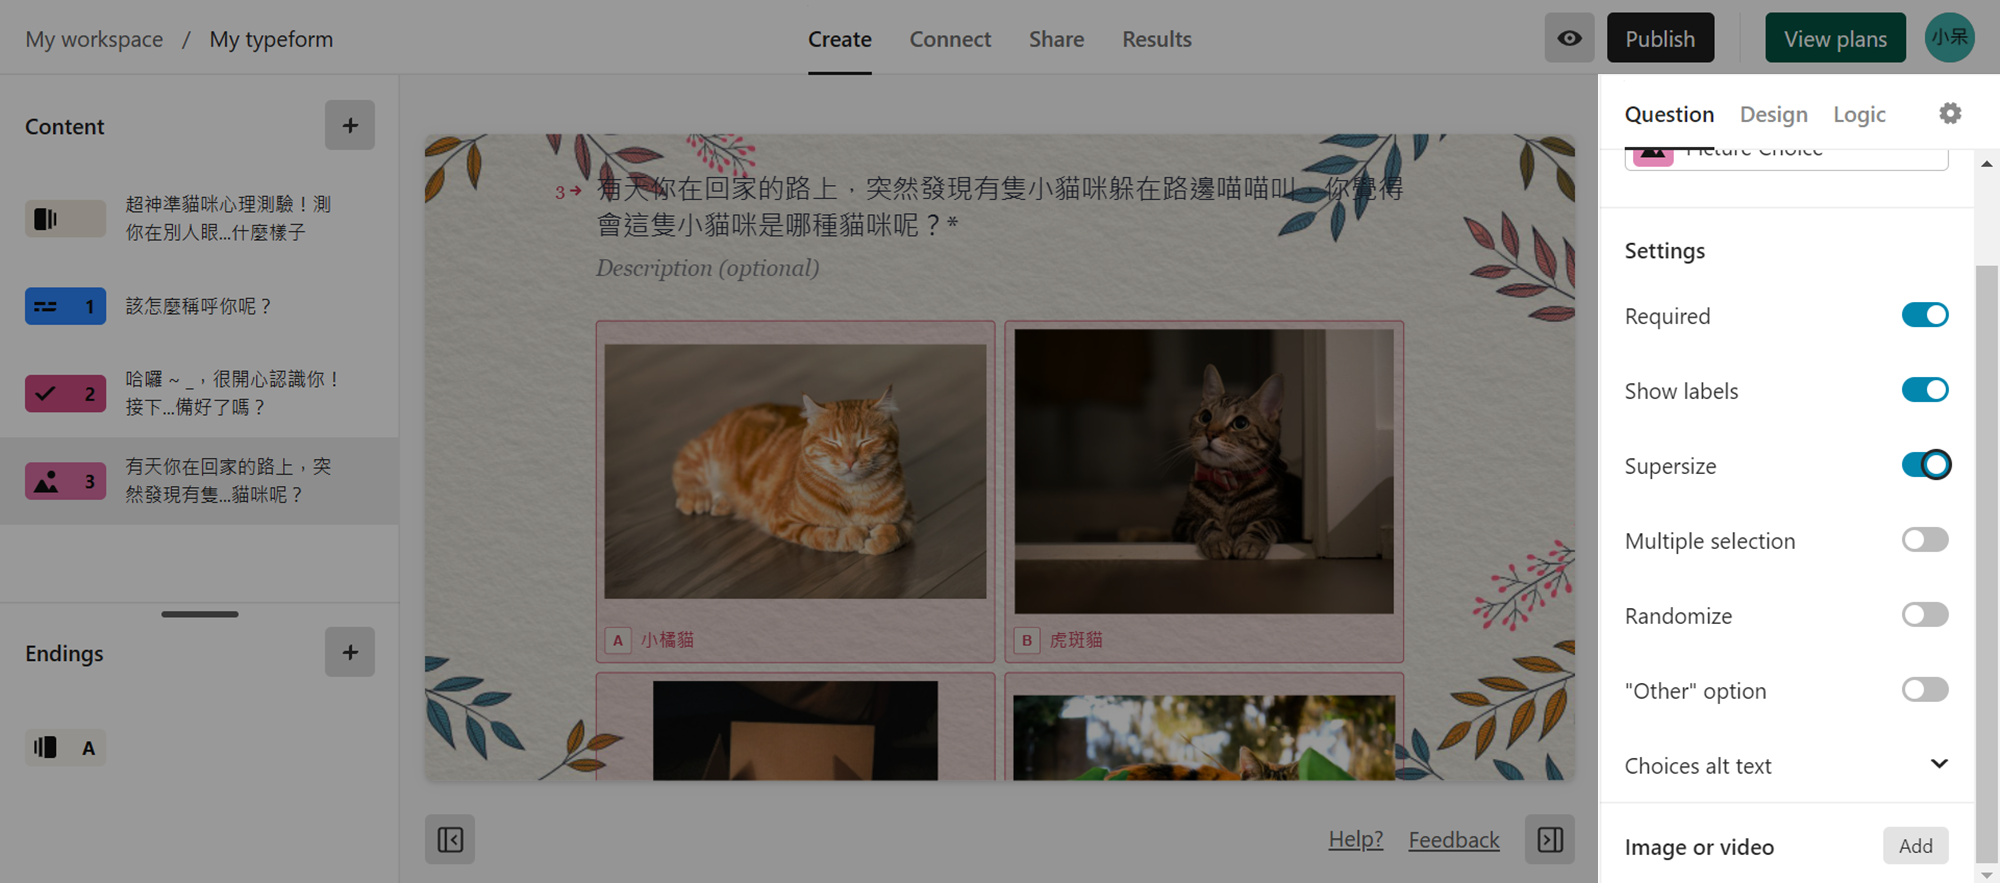Turn off the Required toggle
This screenshot has width=2000, height=883.
click(1925, 315)
